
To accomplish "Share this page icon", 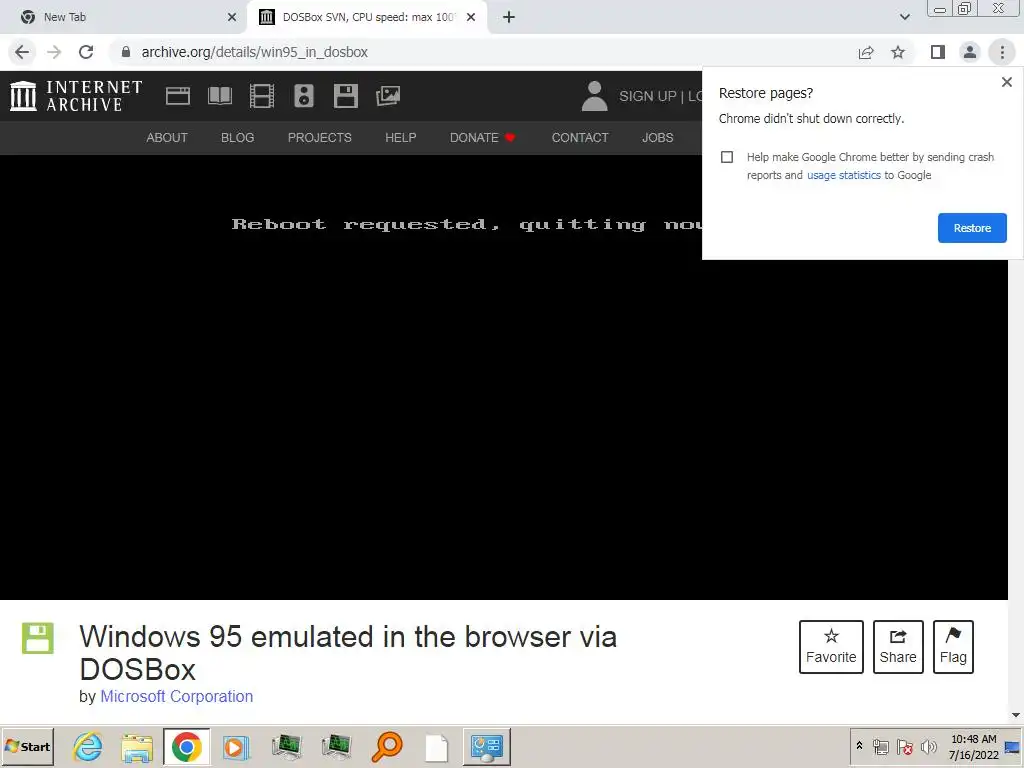I will (866, 52).
